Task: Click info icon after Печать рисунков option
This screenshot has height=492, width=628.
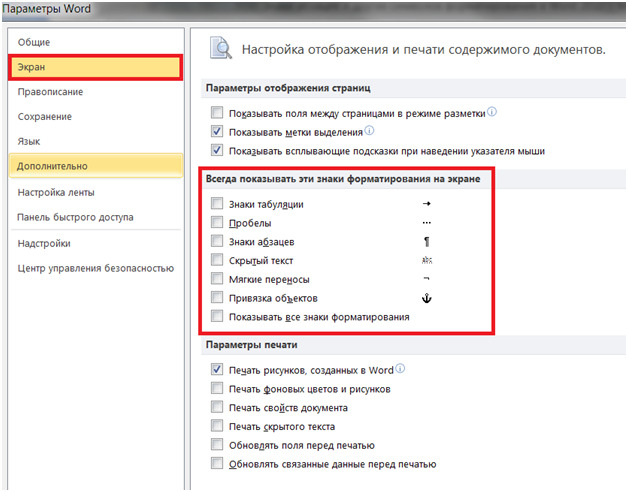Action: [400, 369]
